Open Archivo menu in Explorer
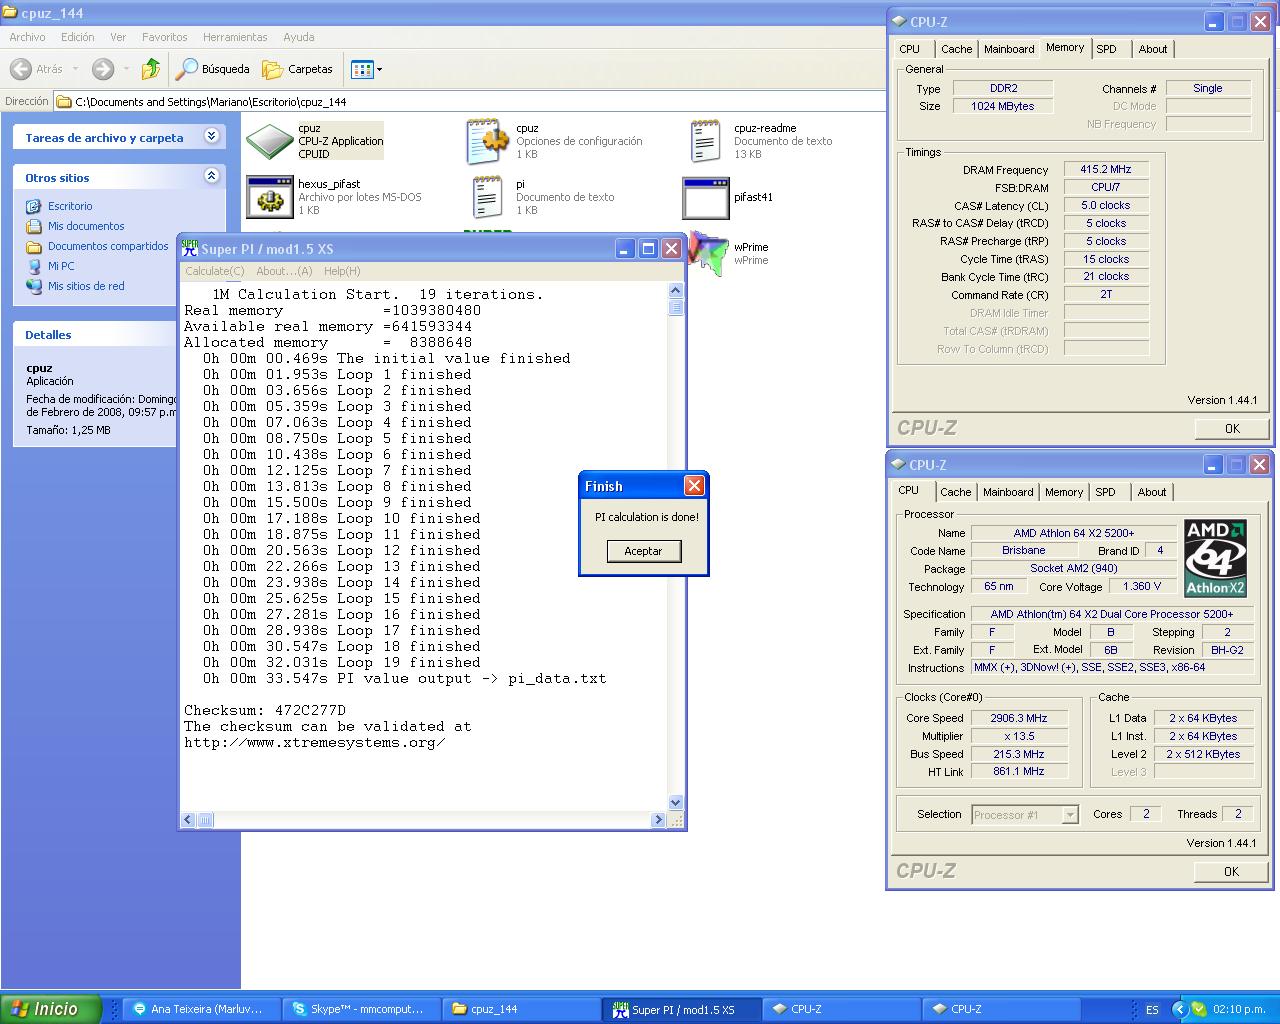Image resolution: width=1280 pixels, height=1024 pixels. [x=27, y=37]
